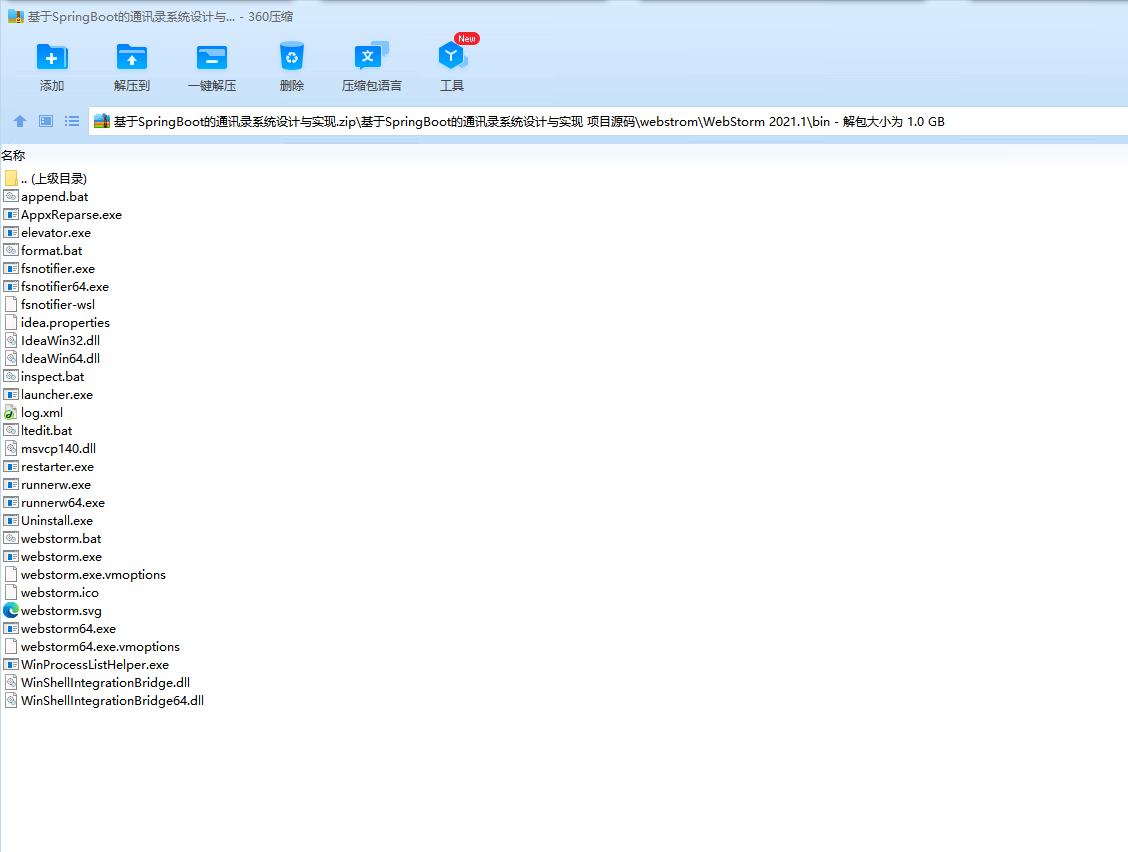Switch to list view icon
This screenshot has height=852, width=1128.
click(x=72, y=121)
